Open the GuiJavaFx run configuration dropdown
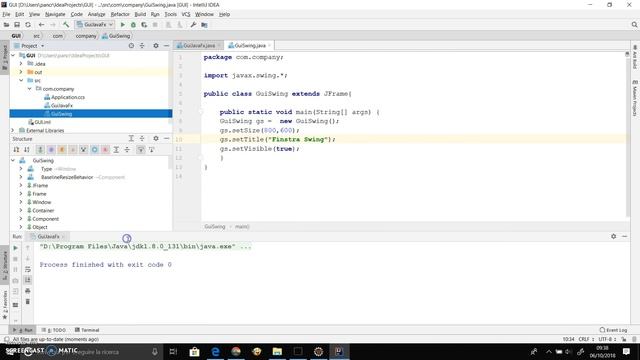Screen dimensions: 640x360 95,25
